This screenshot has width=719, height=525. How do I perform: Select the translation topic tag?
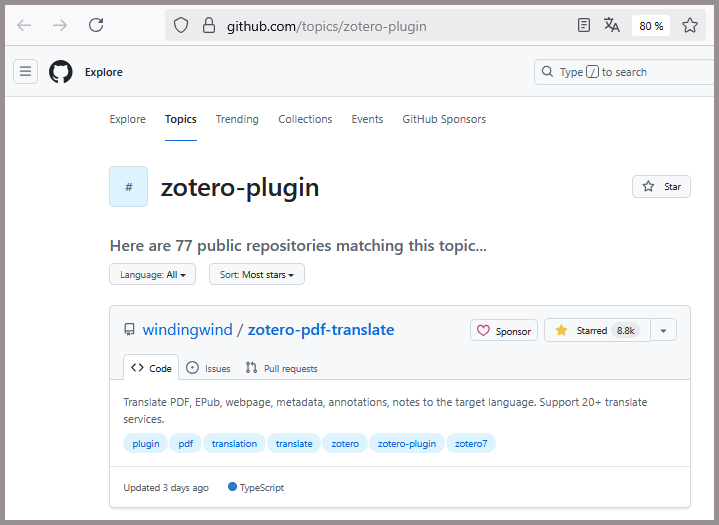(234, 443)
